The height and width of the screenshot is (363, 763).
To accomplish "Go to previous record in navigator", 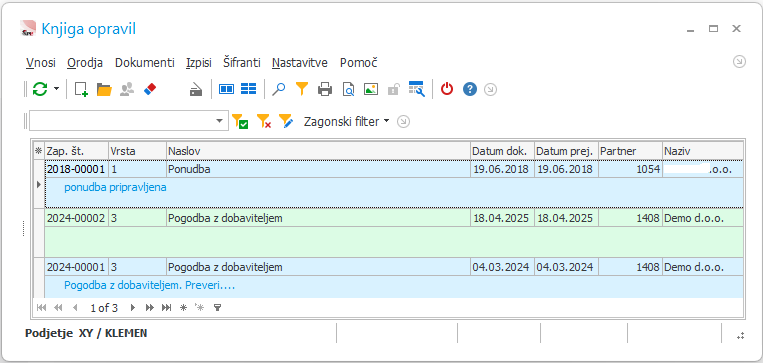I will (74, 308).
